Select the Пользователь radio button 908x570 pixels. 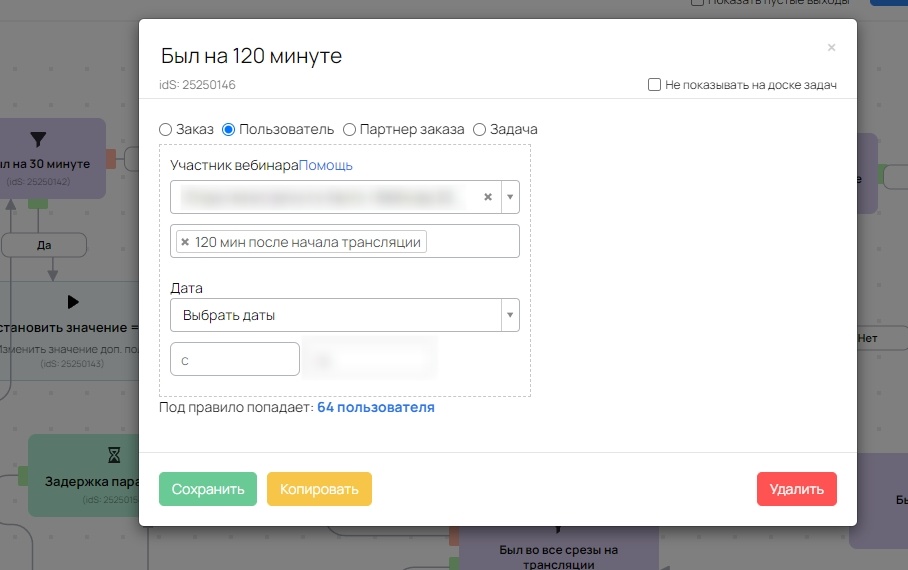(x=229, y=129)
